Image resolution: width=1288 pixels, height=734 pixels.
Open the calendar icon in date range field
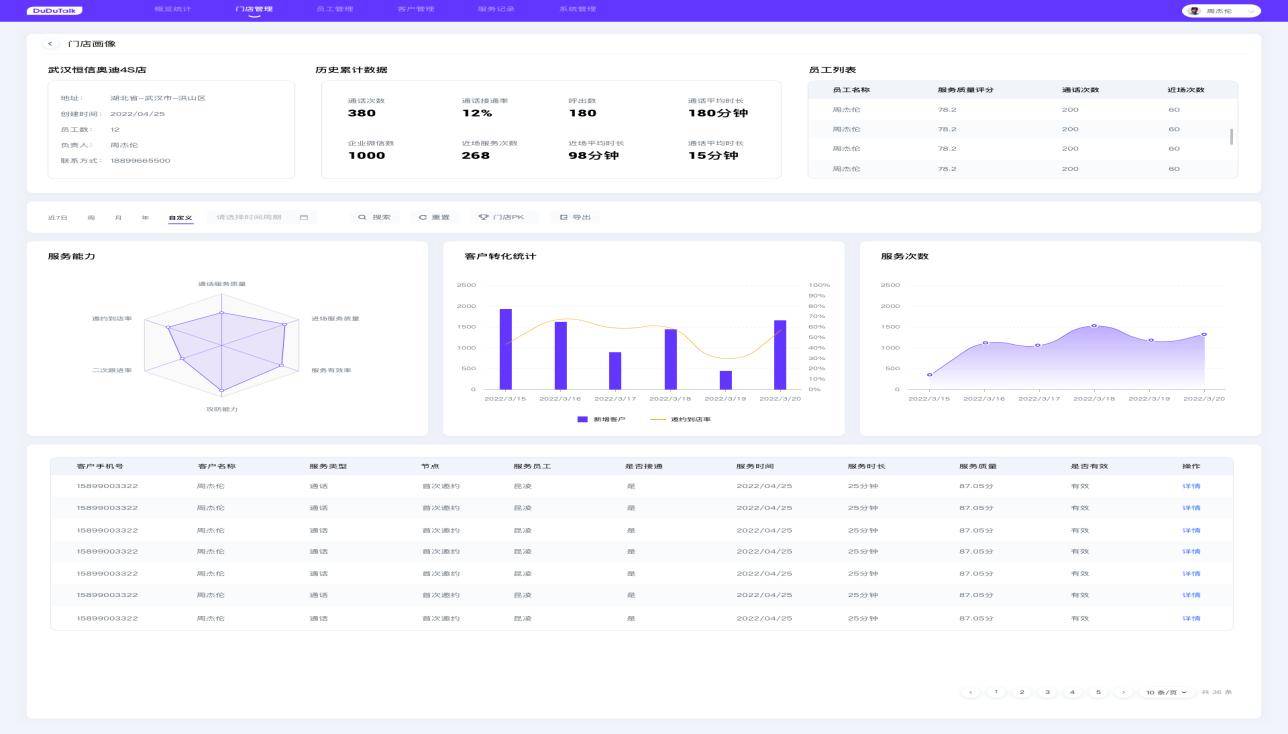click(x=304, y=217)
